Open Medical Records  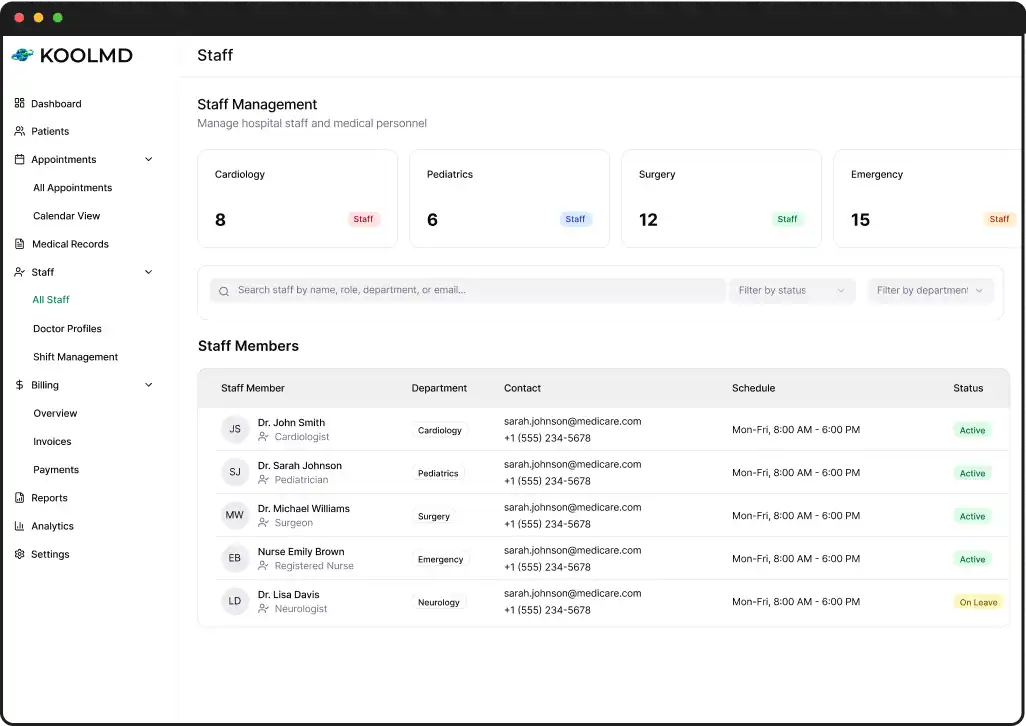click(70, 244)
